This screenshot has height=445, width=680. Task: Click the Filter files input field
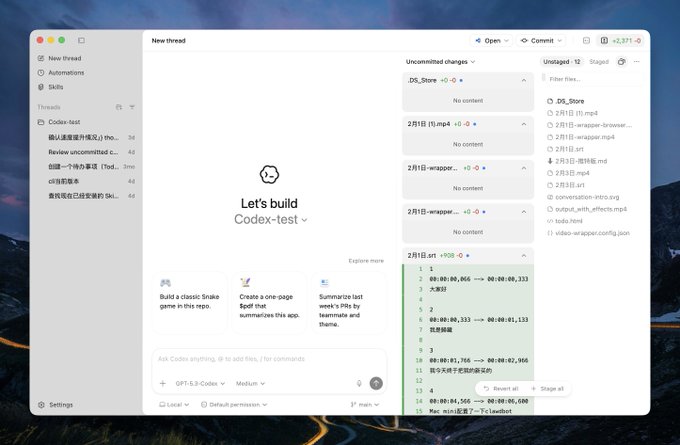[x=590, y=78]
